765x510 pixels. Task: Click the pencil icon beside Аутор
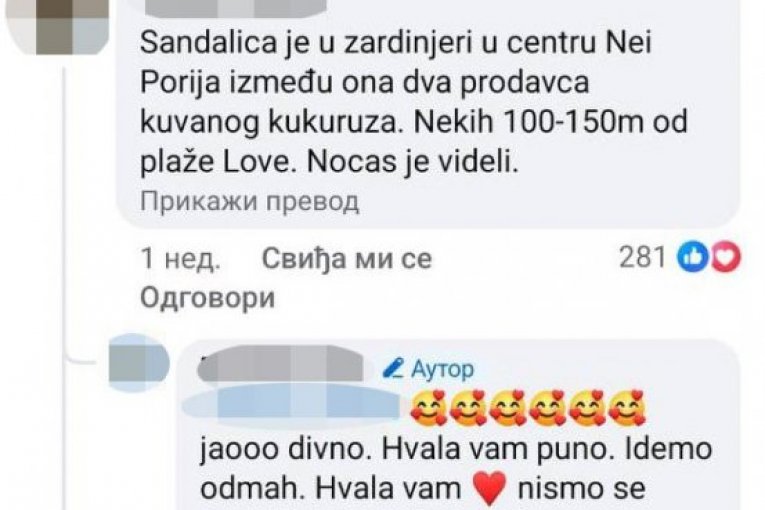coord(392,368)
